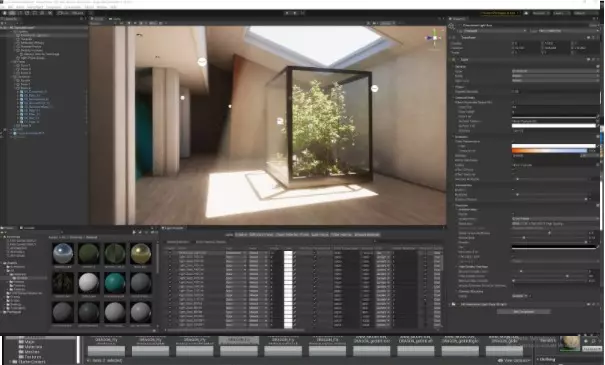Select the teal material sphere thumbnail
Image resolution: width=605 pixels, height=365 pixels.
(115, 282)
